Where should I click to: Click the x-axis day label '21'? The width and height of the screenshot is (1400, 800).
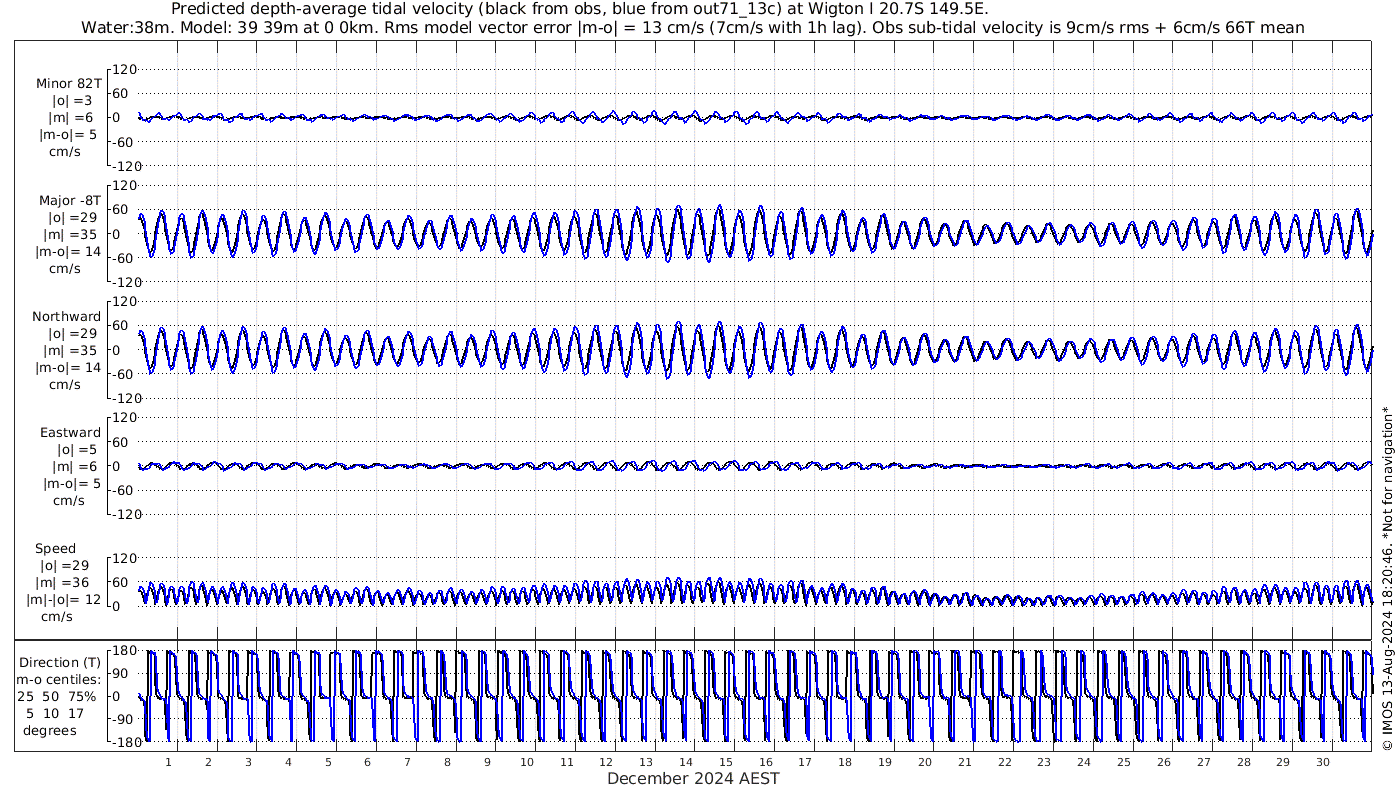click(x=964, y=762)
